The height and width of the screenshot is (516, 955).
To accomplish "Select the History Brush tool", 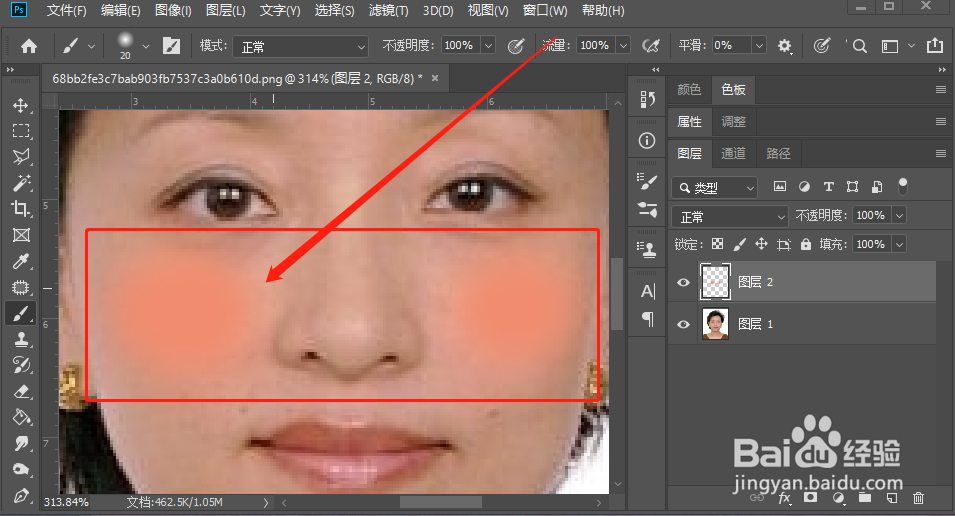I will pos(21,365).
